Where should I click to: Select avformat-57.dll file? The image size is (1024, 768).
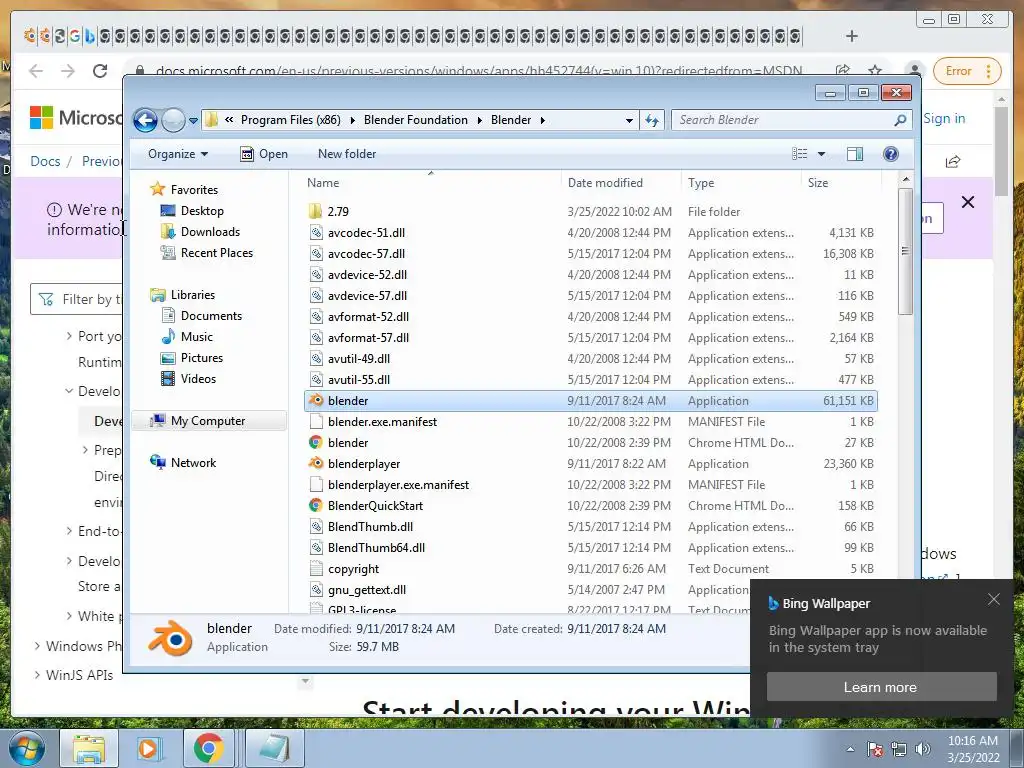pos(368,338)
